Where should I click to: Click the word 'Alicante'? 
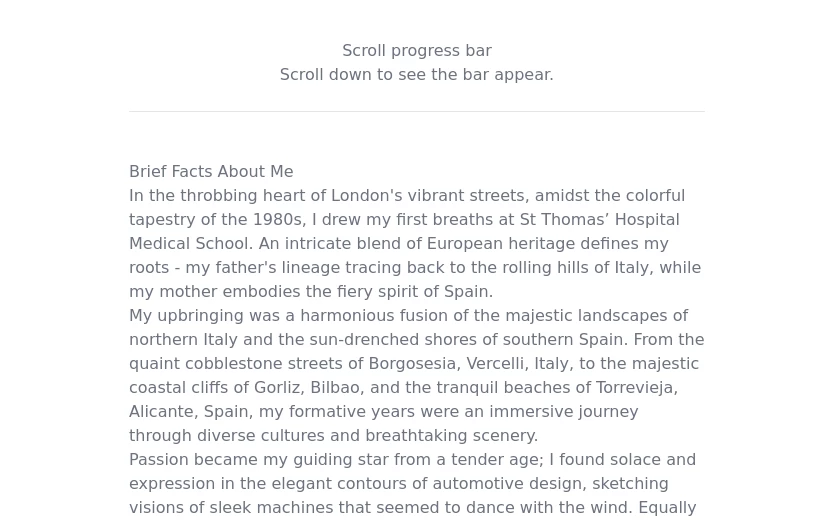(x=161, y=411)
